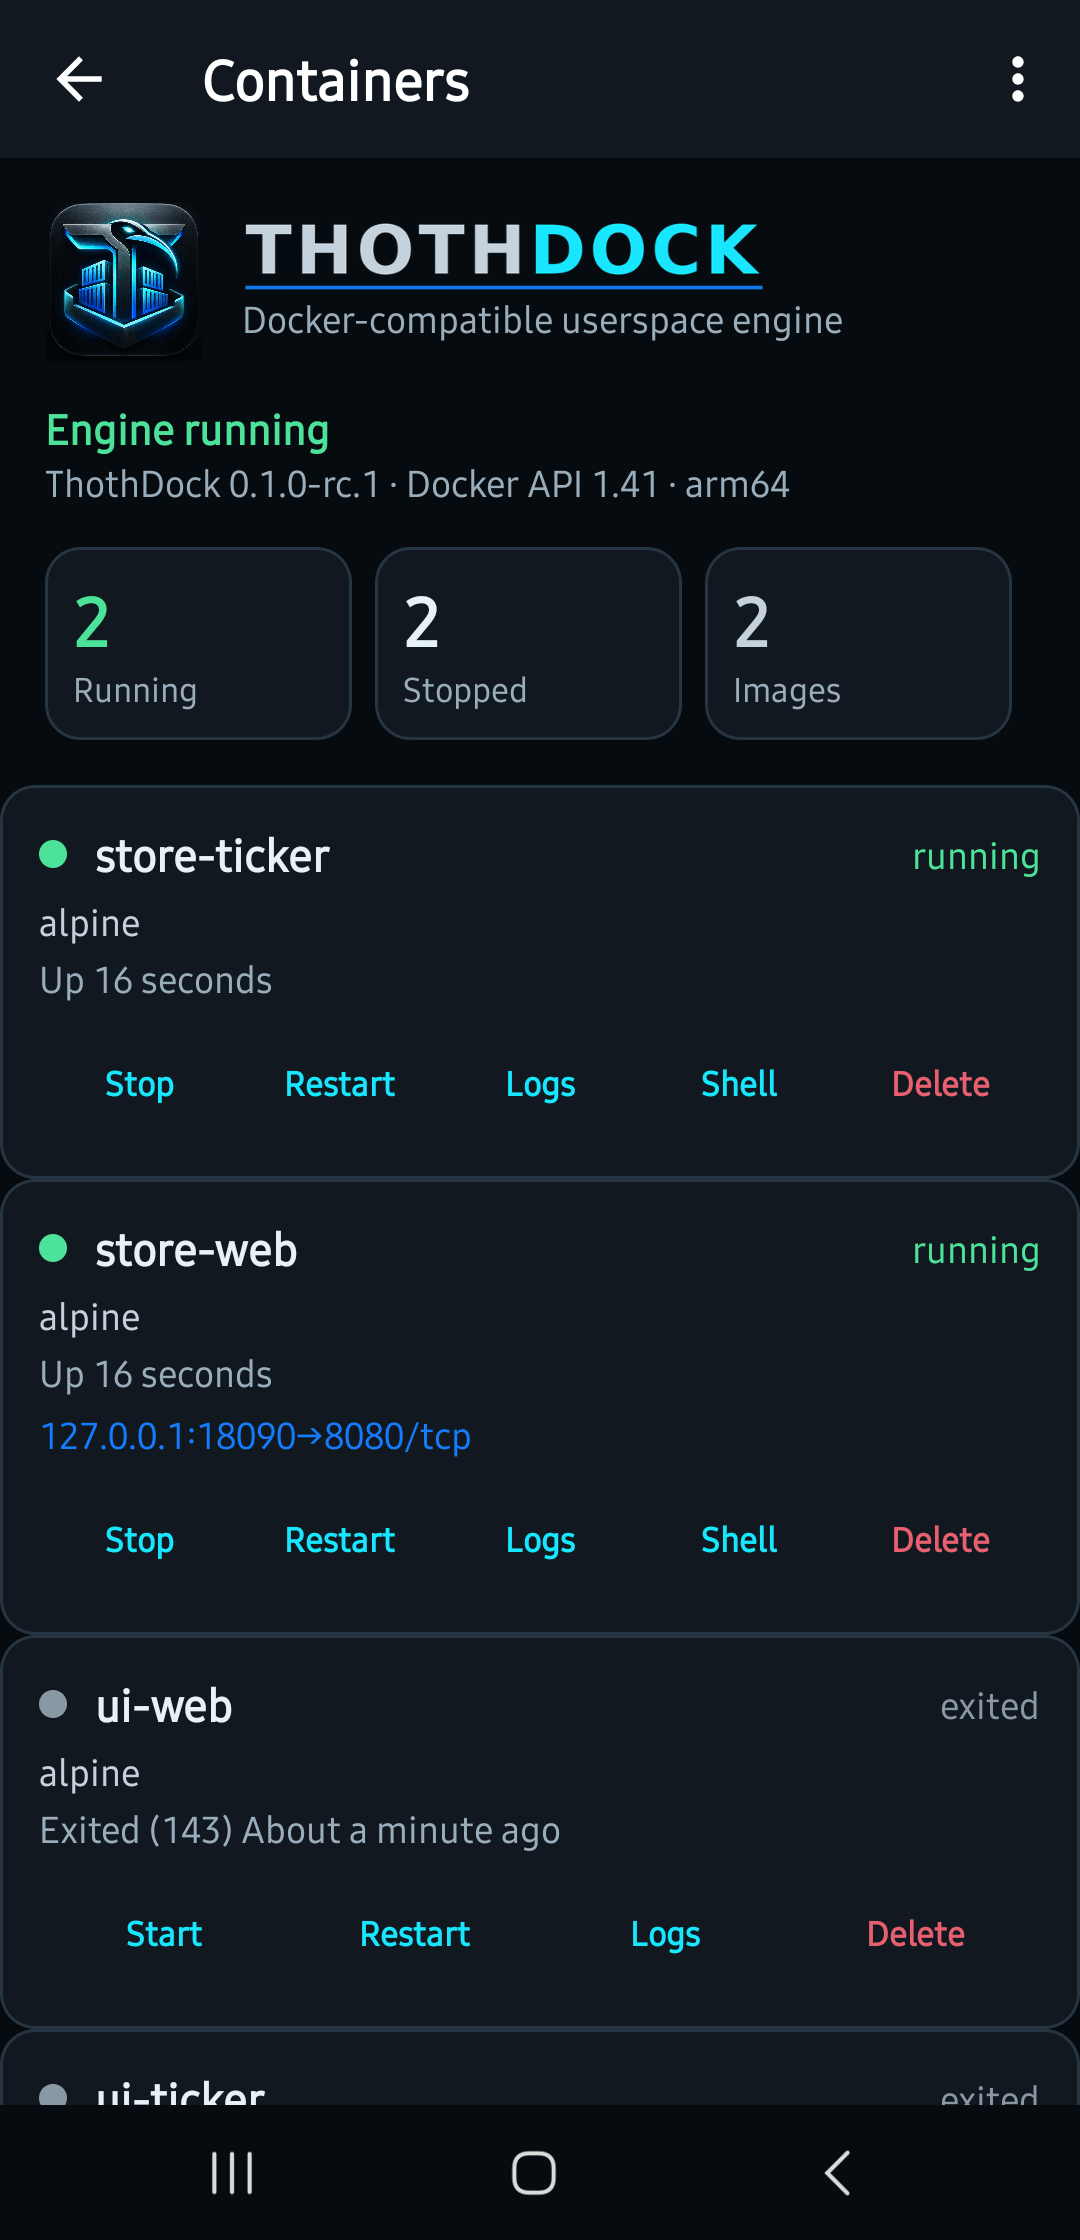Tap 'Exited (143) About a minute ago' text
The width and height of the screenshot is (1080, 2240).
(300, 1831)
